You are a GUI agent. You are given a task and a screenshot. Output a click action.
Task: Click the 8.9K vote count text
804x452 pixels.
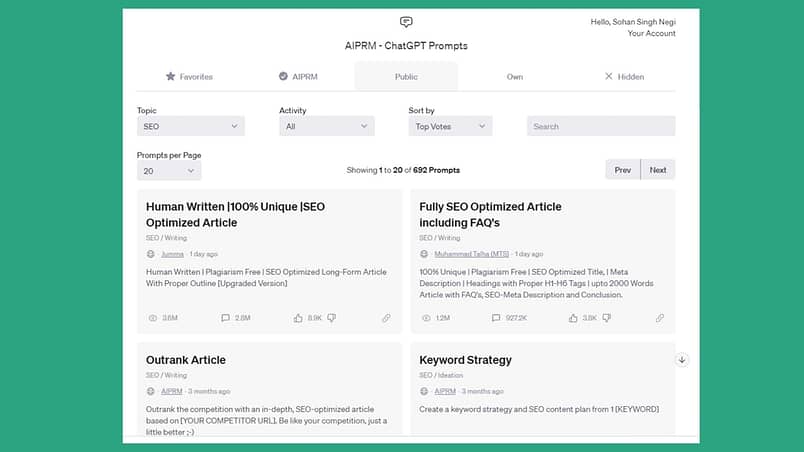click(x=315, y=318)
